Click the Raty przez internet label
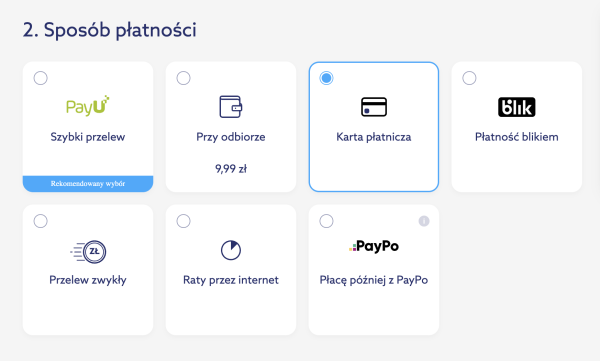The width and height of the screenshot is (600, 361). [231, 280]
